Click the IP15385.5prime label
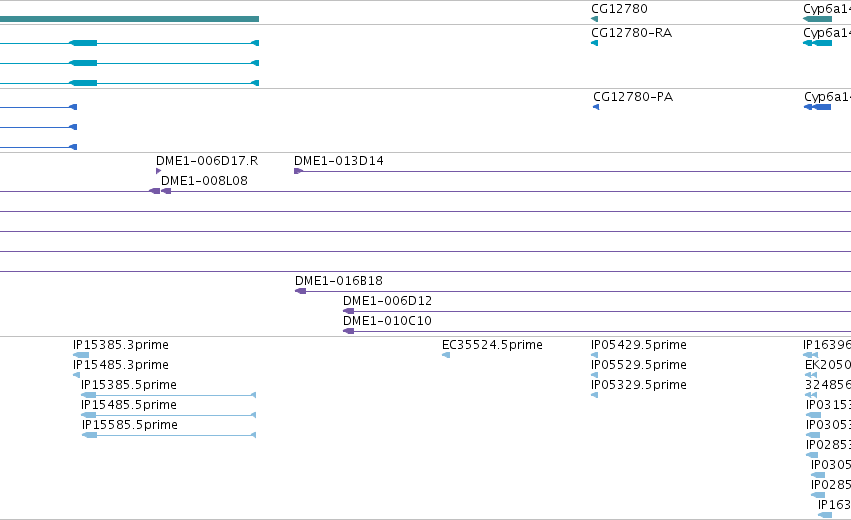Screen dimensions: 851x520 click(129, 385)
